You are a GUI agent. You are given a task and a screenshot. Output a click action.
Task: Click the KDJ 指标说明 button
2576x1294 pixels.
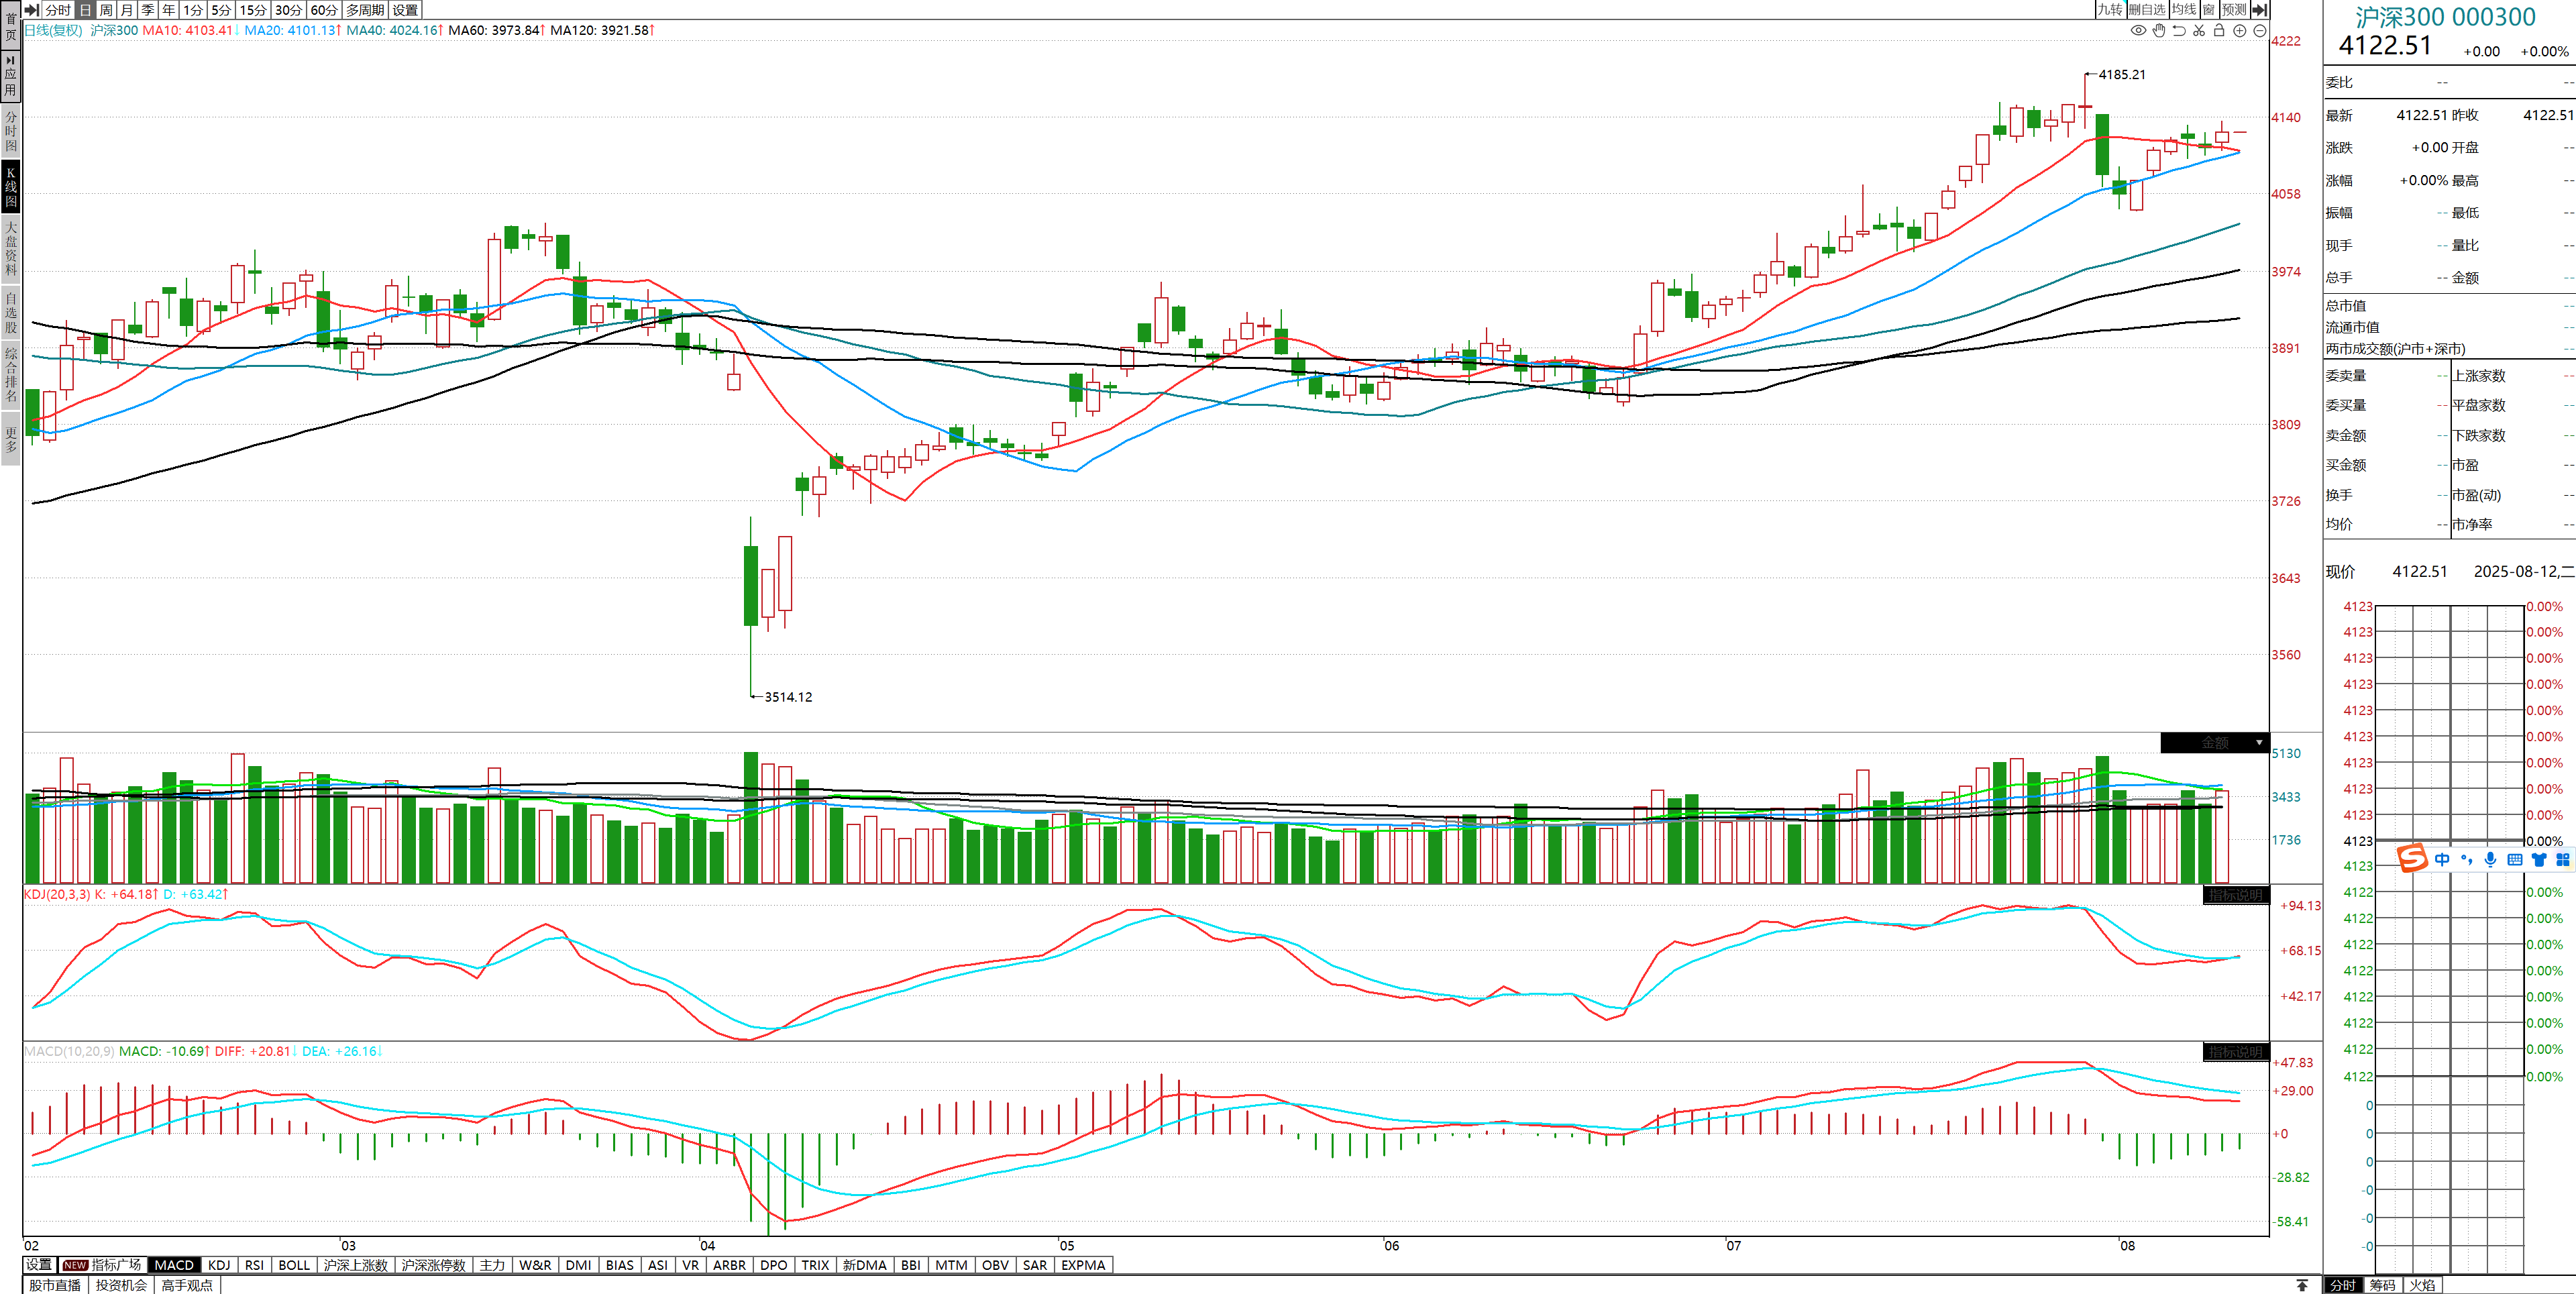click(x=2235, y=895)
